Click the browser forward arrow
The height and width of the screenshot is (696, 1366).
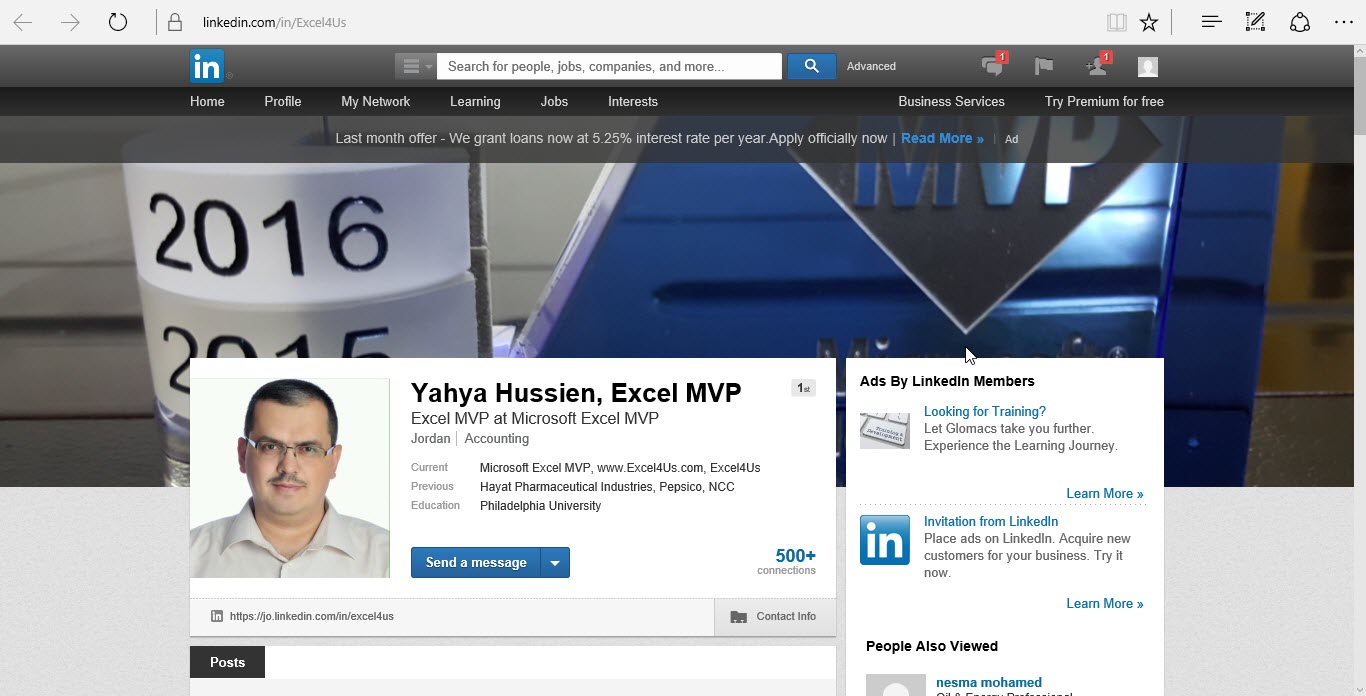(x=70, y=22)
